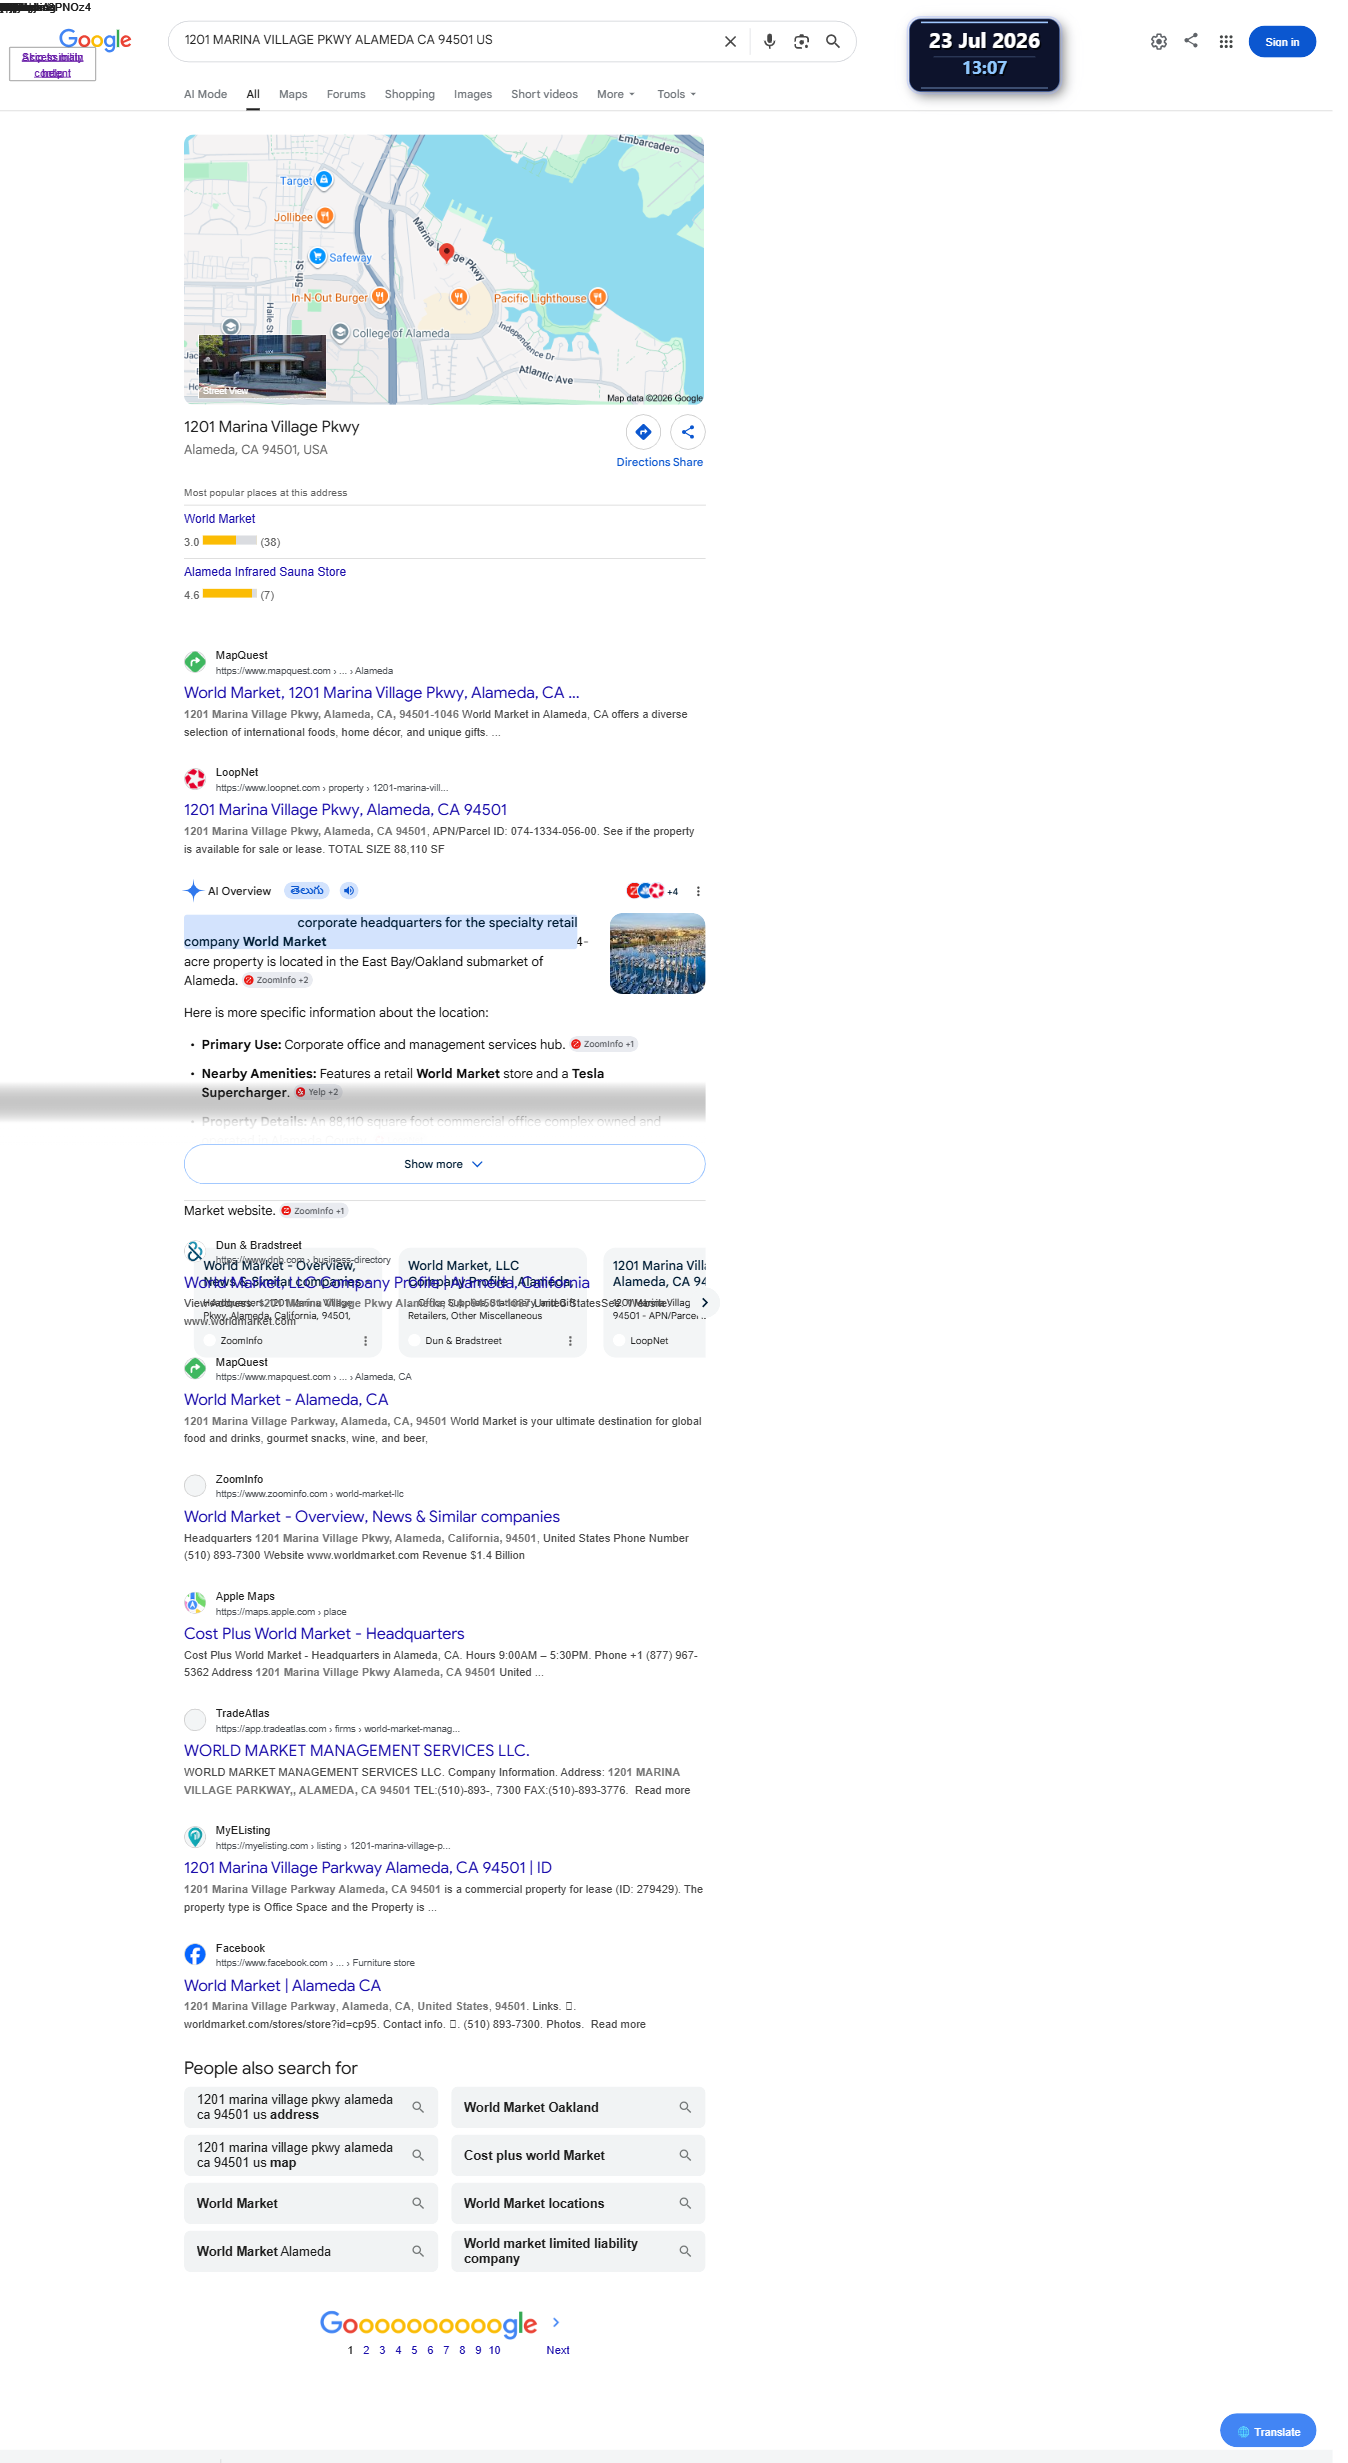The height and width of the screenshot is (2463, 1348).
Task: Open the Images tab
Action: click(473, 94)
